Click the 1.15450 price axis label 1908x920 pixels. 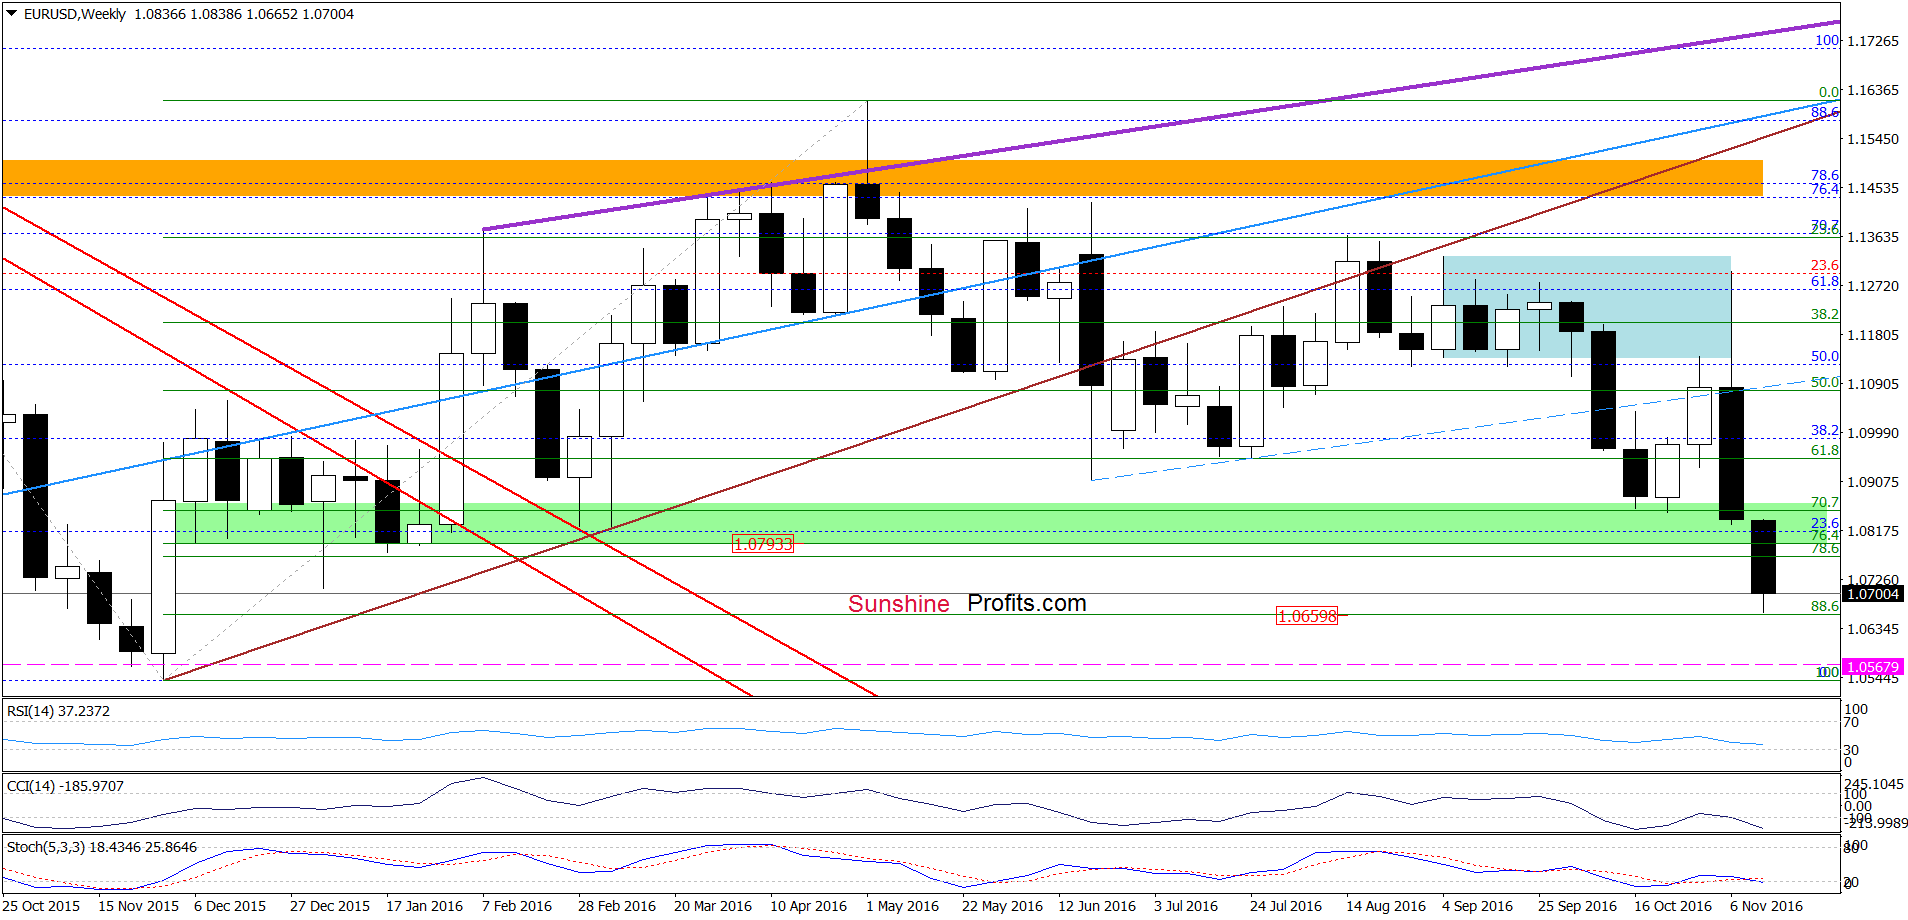[1873, 139]
